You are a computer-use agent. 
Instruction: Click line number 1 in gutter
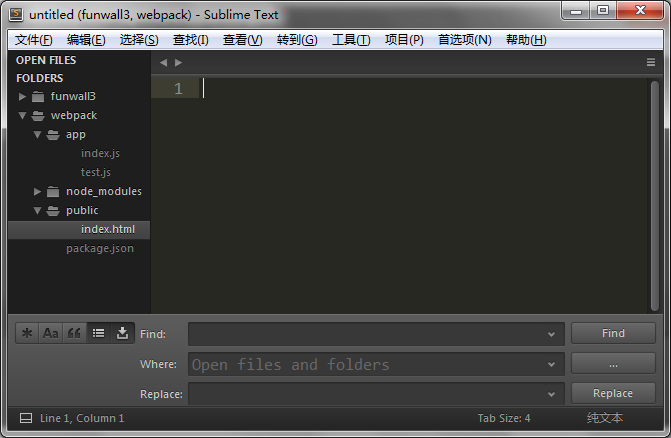[178, 89]
